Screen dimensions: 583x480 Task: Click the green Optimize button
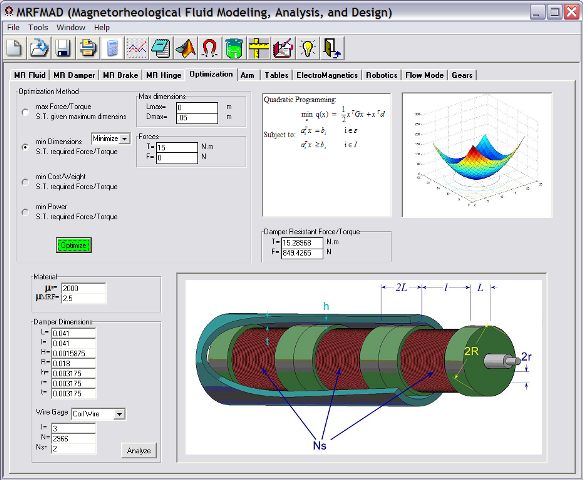pyautogui.click(x=74, y=245)
